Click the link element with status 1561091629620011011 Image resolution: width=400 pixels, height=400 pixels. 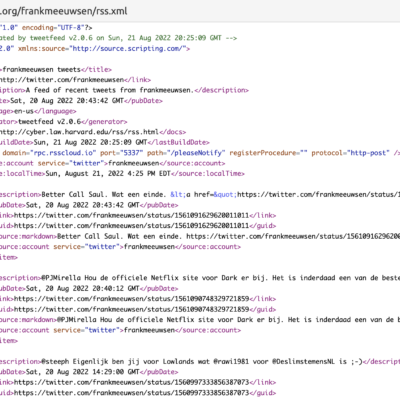[138, 215]
